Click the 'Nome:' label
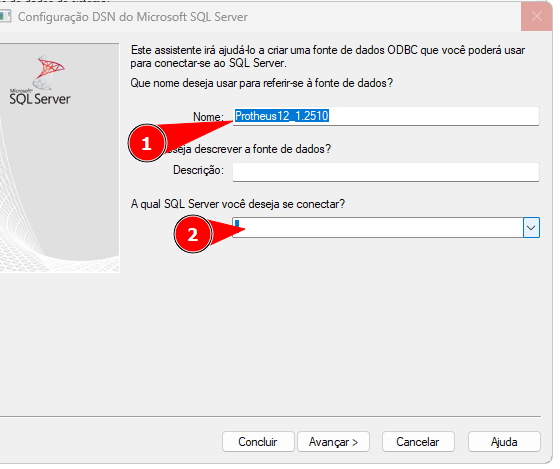The height and width of the screenshot is (469, 560). click(x=208, y=117)
